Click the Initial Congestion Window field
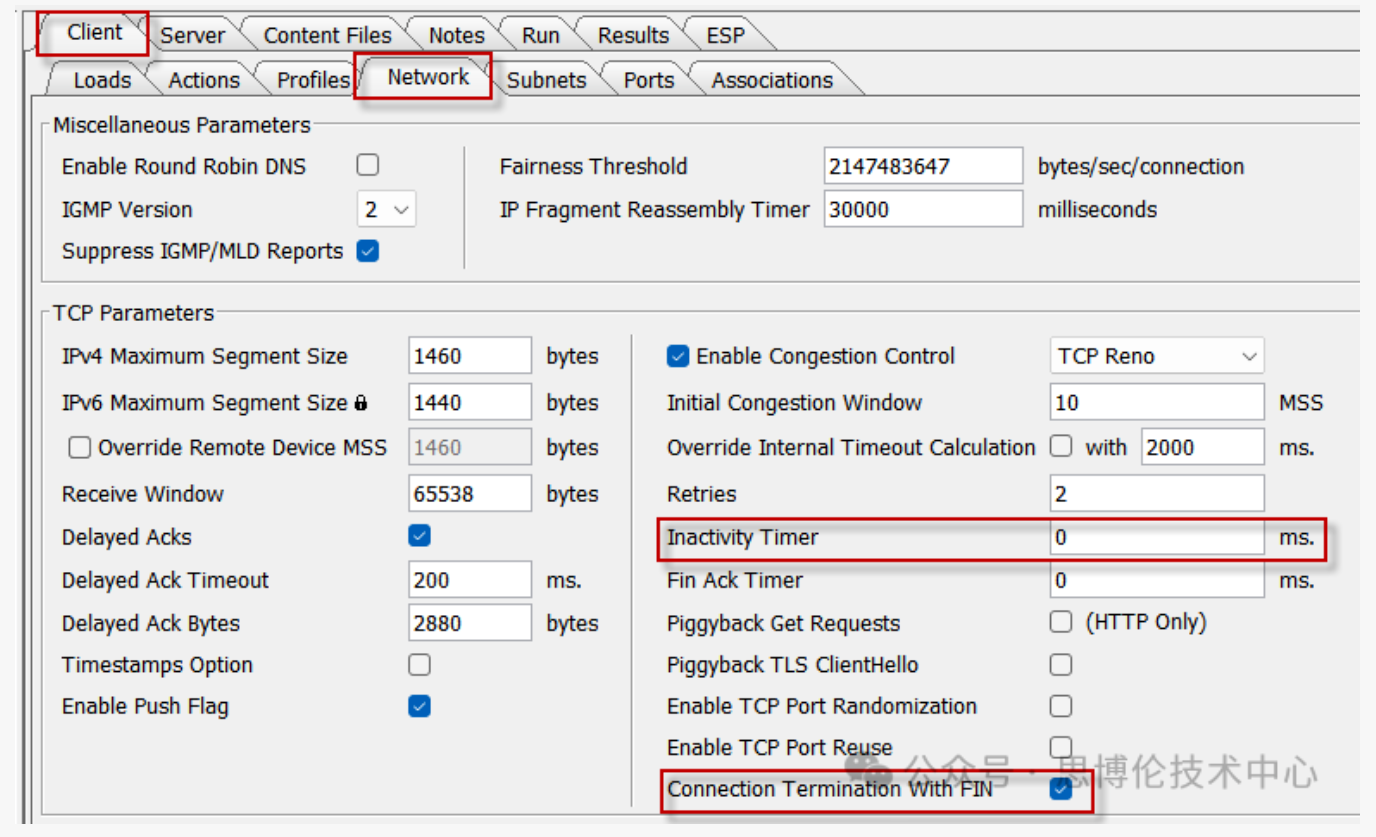 (1156, 403)
